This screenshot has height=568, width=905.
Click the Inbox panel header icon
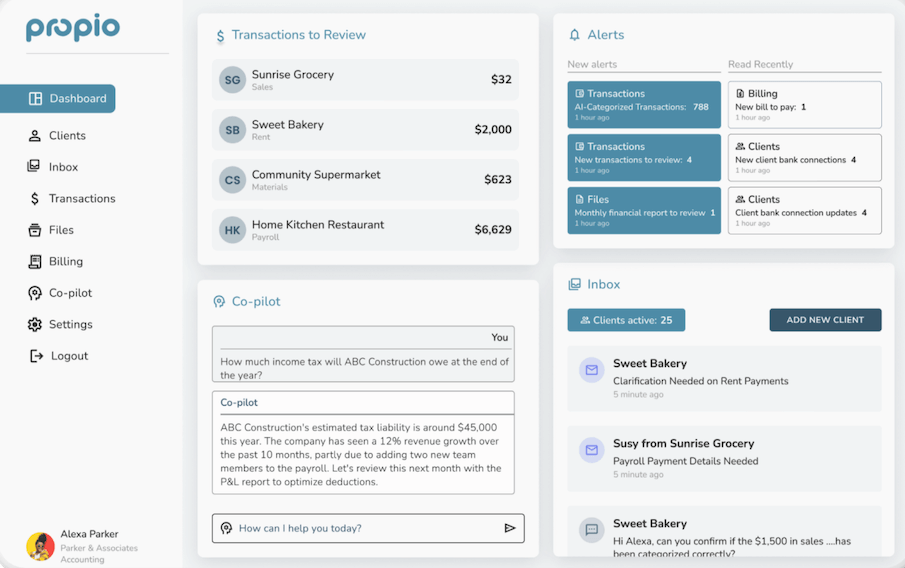click(x=574, y=285)
